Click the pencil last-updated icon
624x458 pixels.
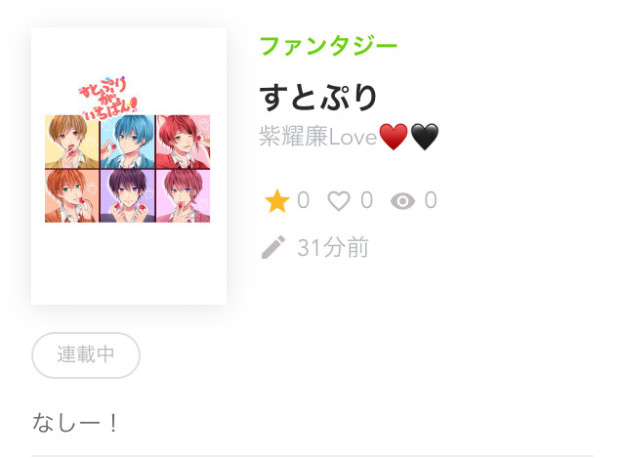point(273,247)
